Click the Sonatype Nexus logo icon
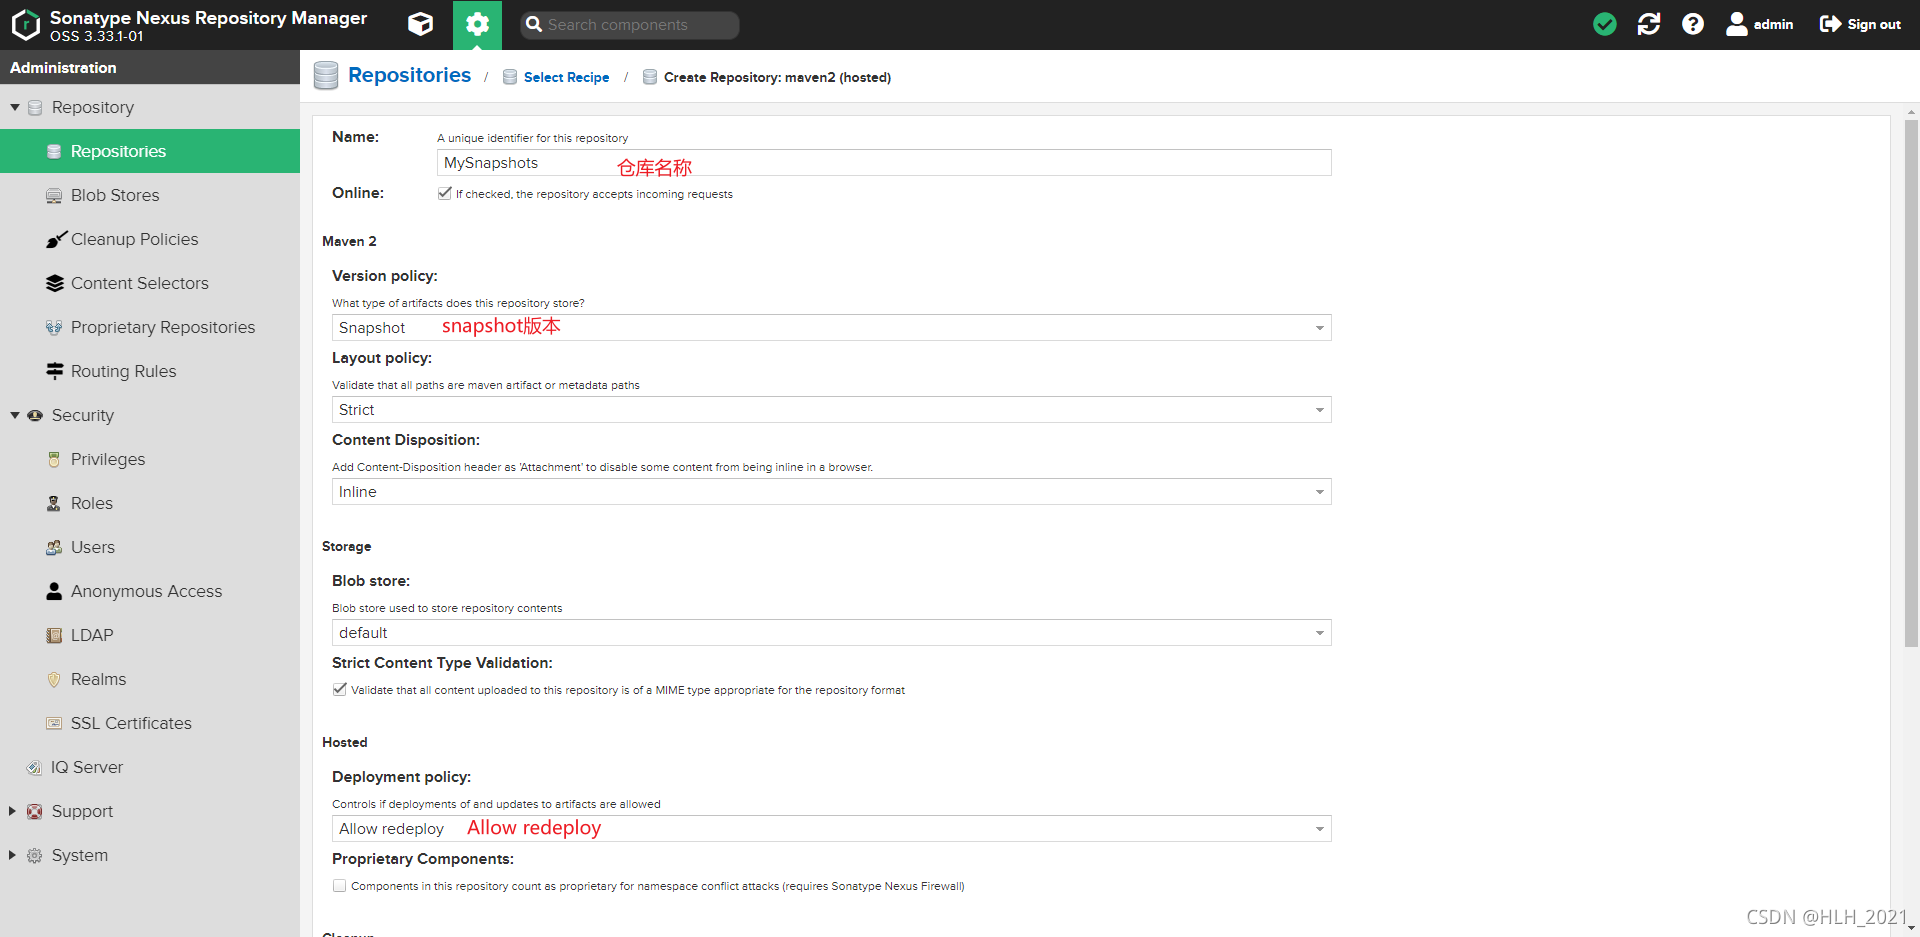The height and width of the screenshot is (937, 1920). click(25, 25)
